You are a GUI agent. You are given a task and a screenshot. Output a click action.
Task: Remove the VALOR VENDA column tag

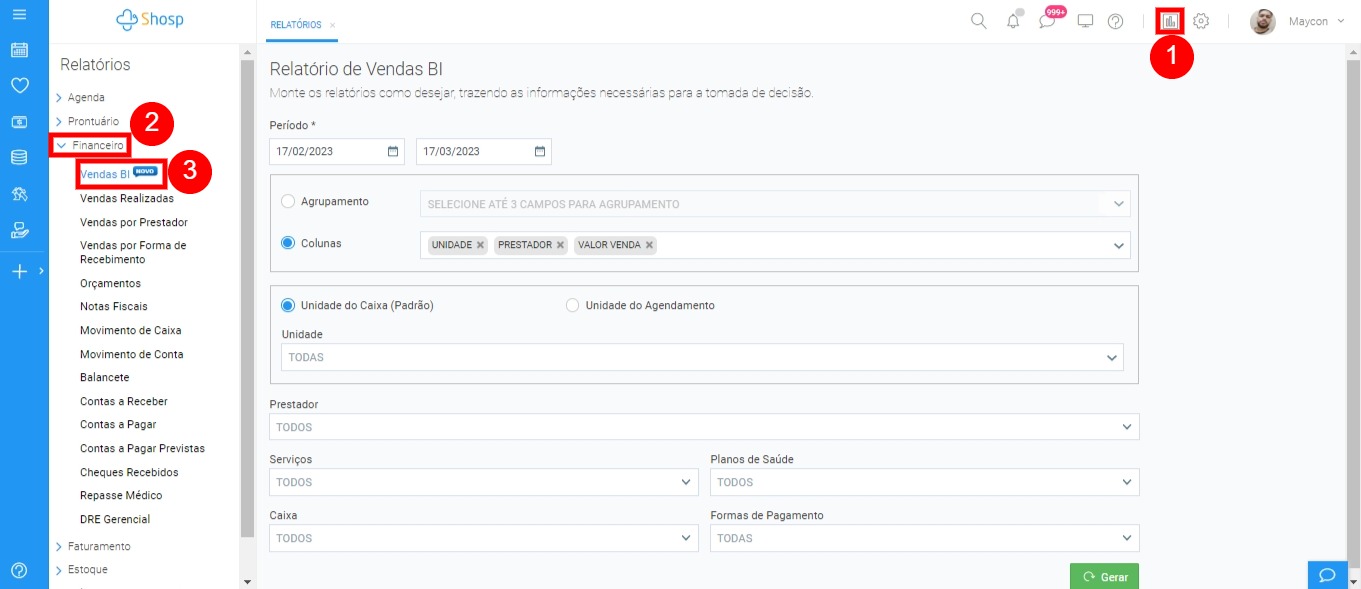click(x=649, y=245)
